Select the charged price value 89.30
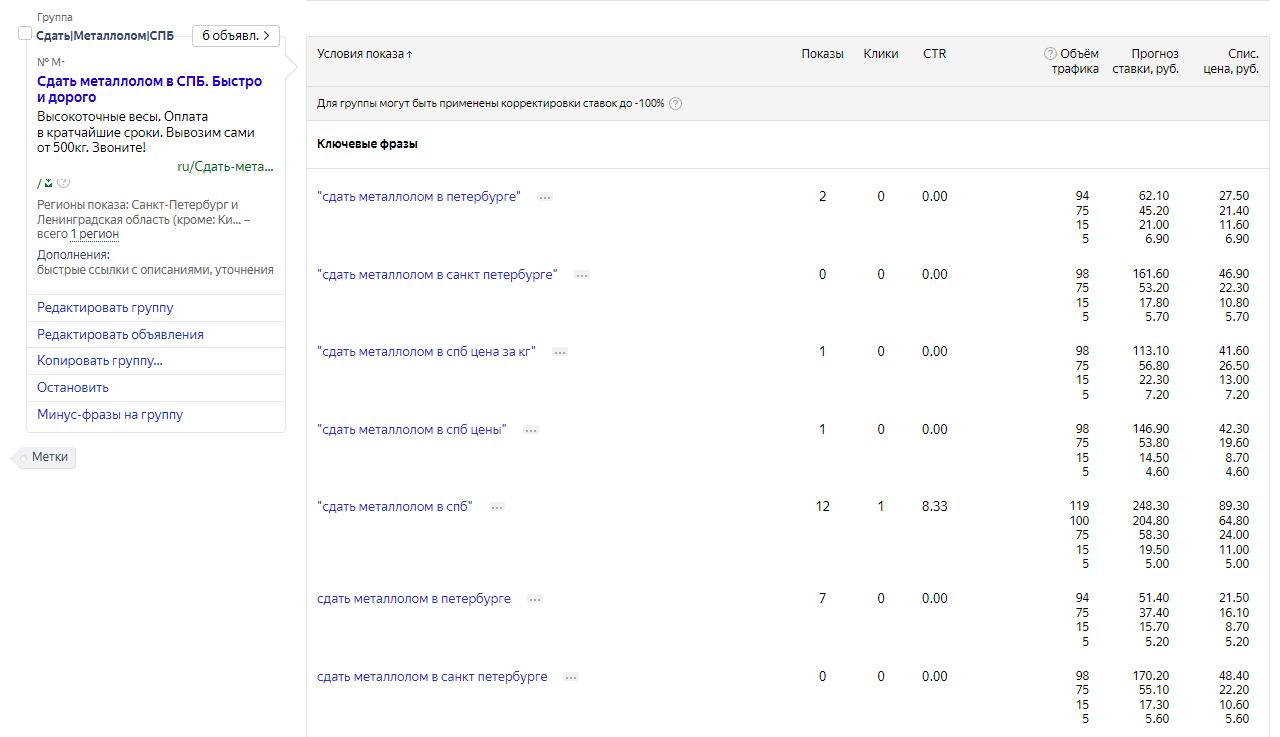Image resolution: width=1280 pixels, height=737 pixels. [1233, 506]
